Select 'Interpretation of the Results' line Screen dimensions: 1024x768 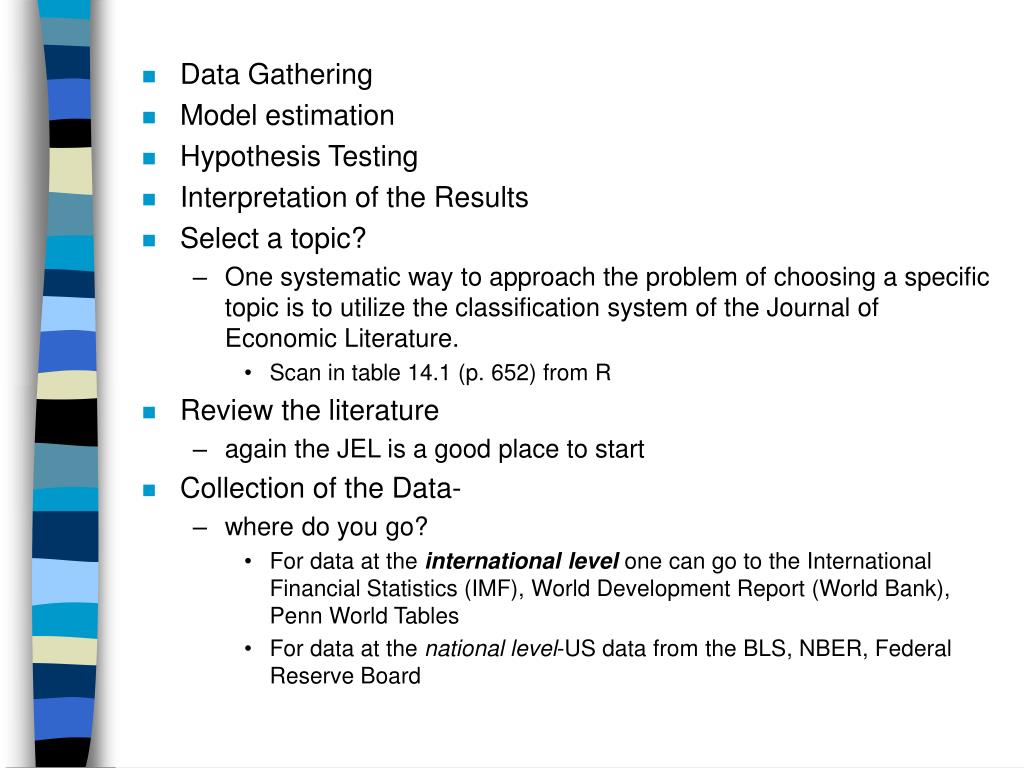coord(354,198)
